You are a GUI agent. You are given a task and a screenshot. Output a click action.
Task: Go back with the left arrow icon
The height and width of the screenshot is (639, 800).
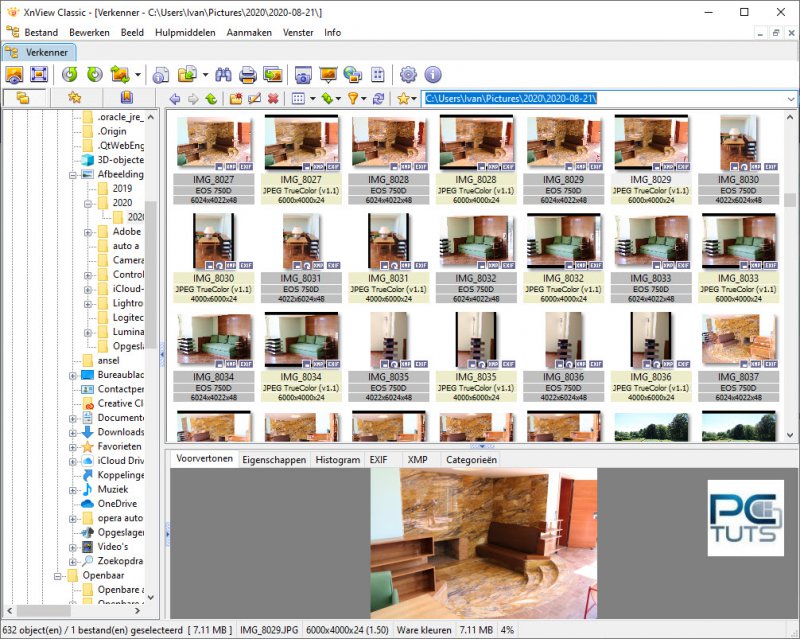(175, 98)
